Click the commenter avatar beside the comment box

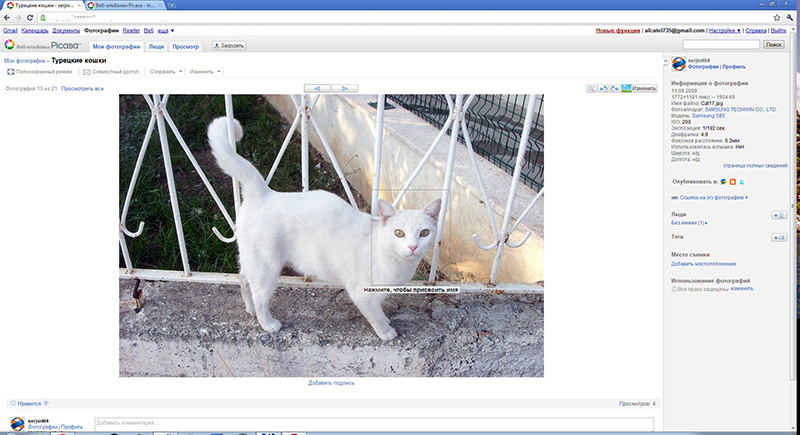click(17, 424)
